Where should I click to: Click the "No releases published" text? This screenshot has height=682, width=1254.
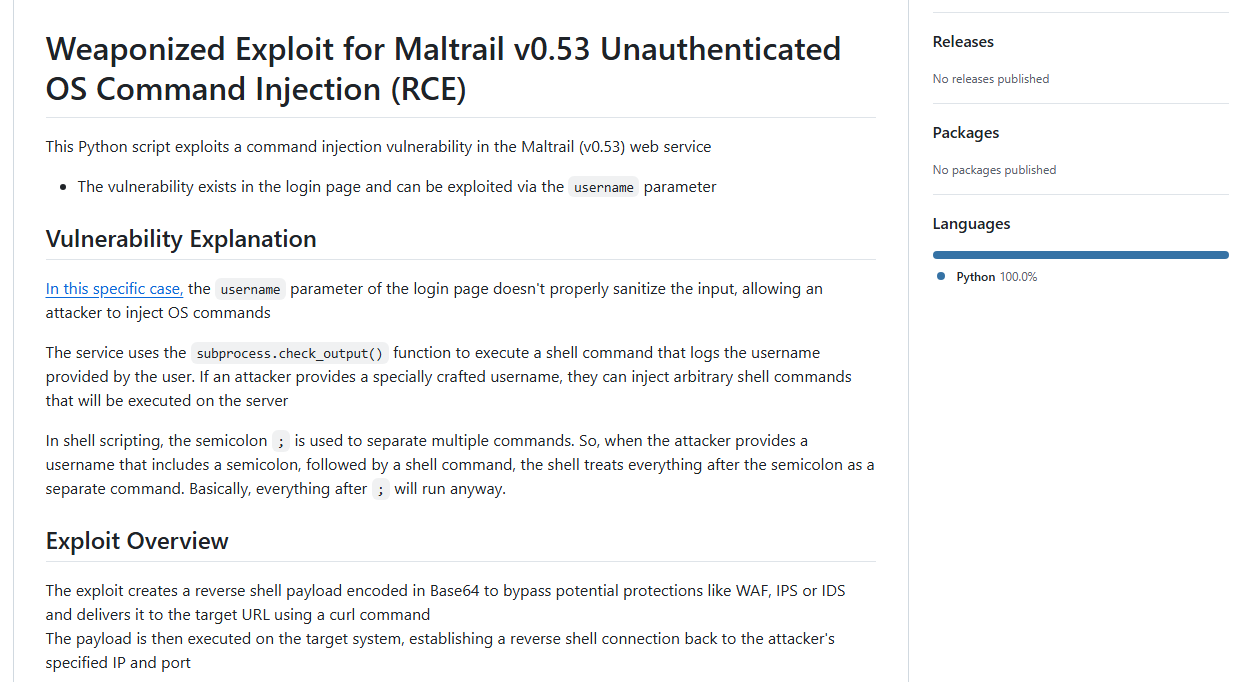[990, 79]
